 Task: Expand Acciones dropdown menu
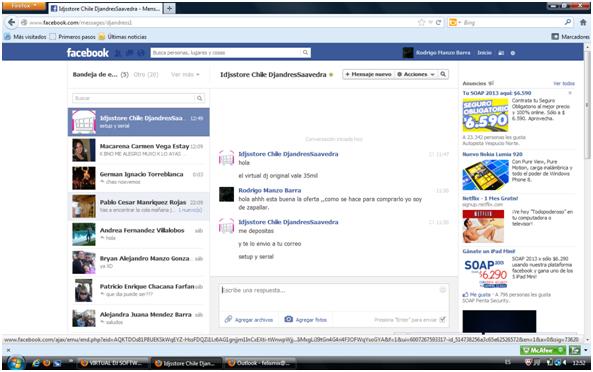click(x=415, y=74)
